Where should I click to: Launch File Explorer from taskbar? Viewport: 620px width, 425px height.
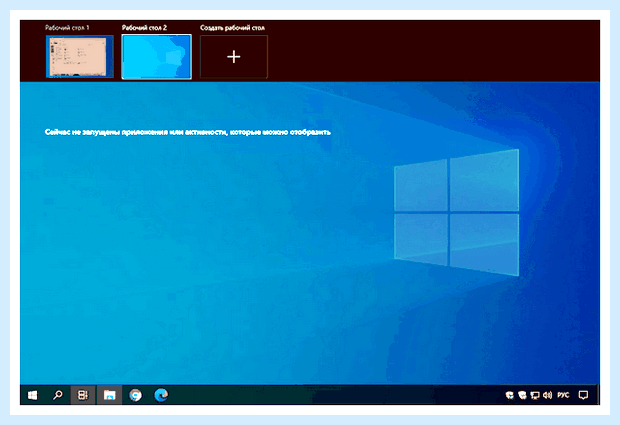(109, 395)
